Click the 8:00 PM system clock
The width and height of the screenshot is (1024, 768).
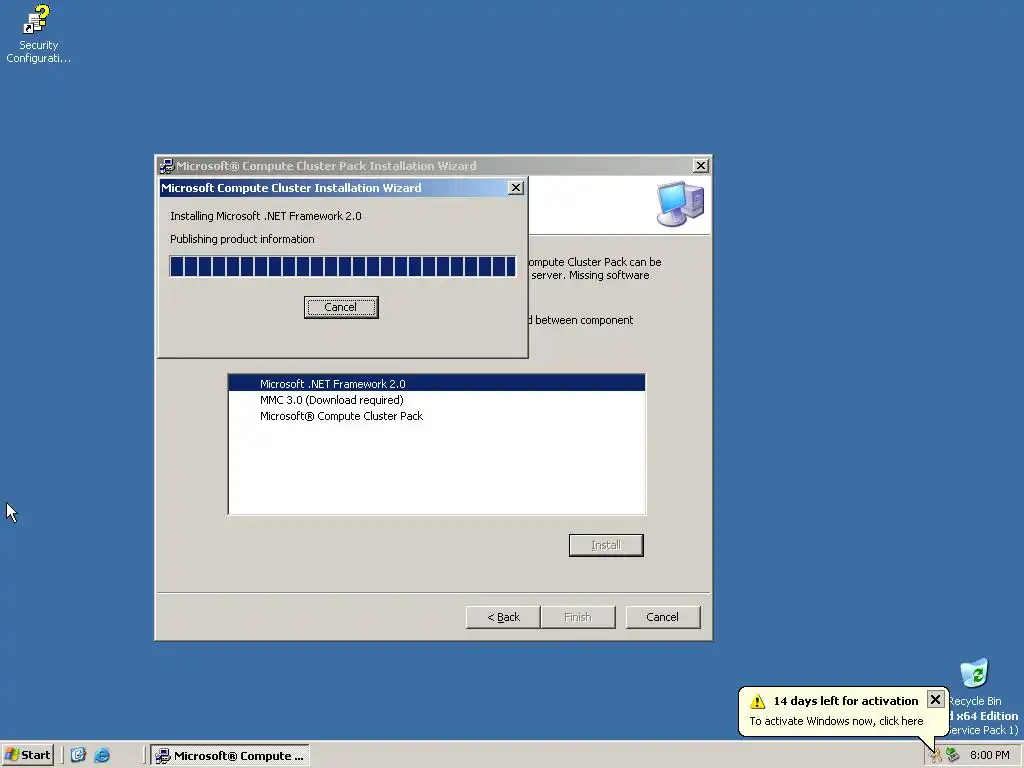tap(989, 755)
